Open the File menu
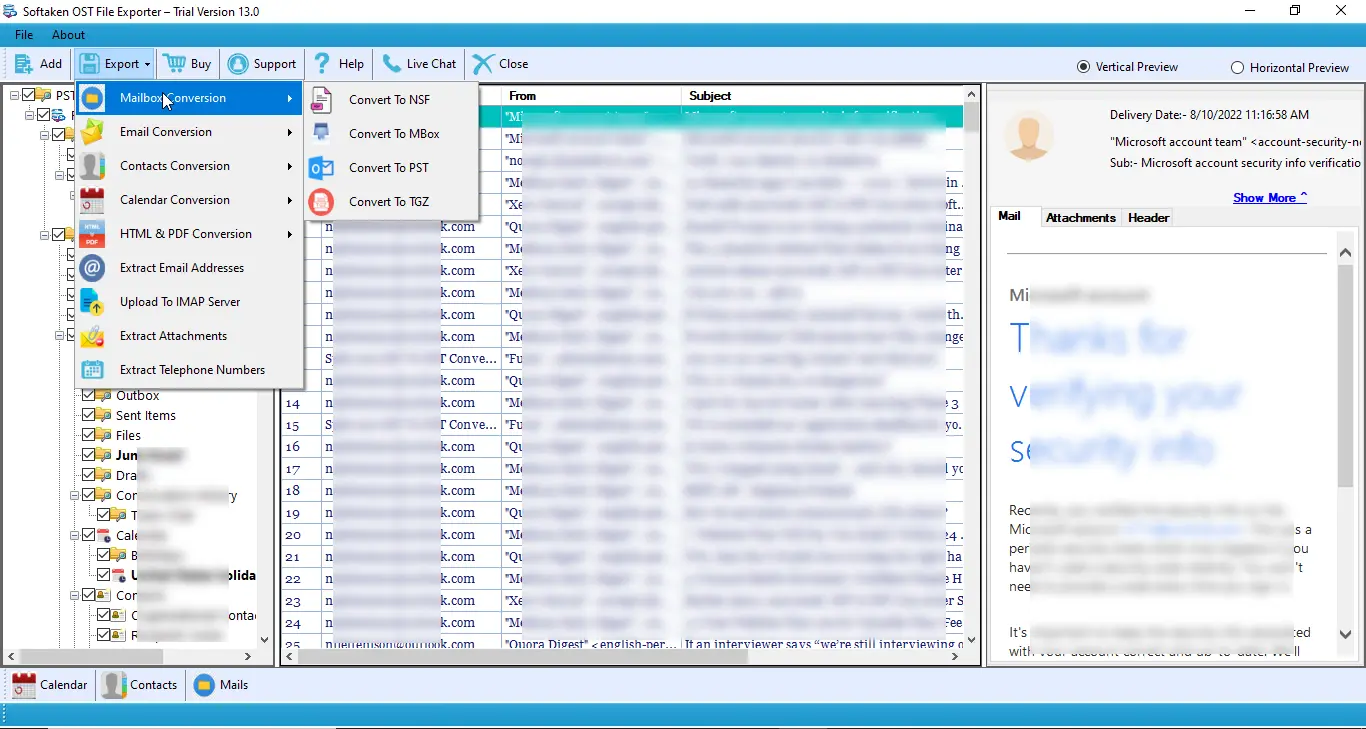 click(x=23, y=34)
